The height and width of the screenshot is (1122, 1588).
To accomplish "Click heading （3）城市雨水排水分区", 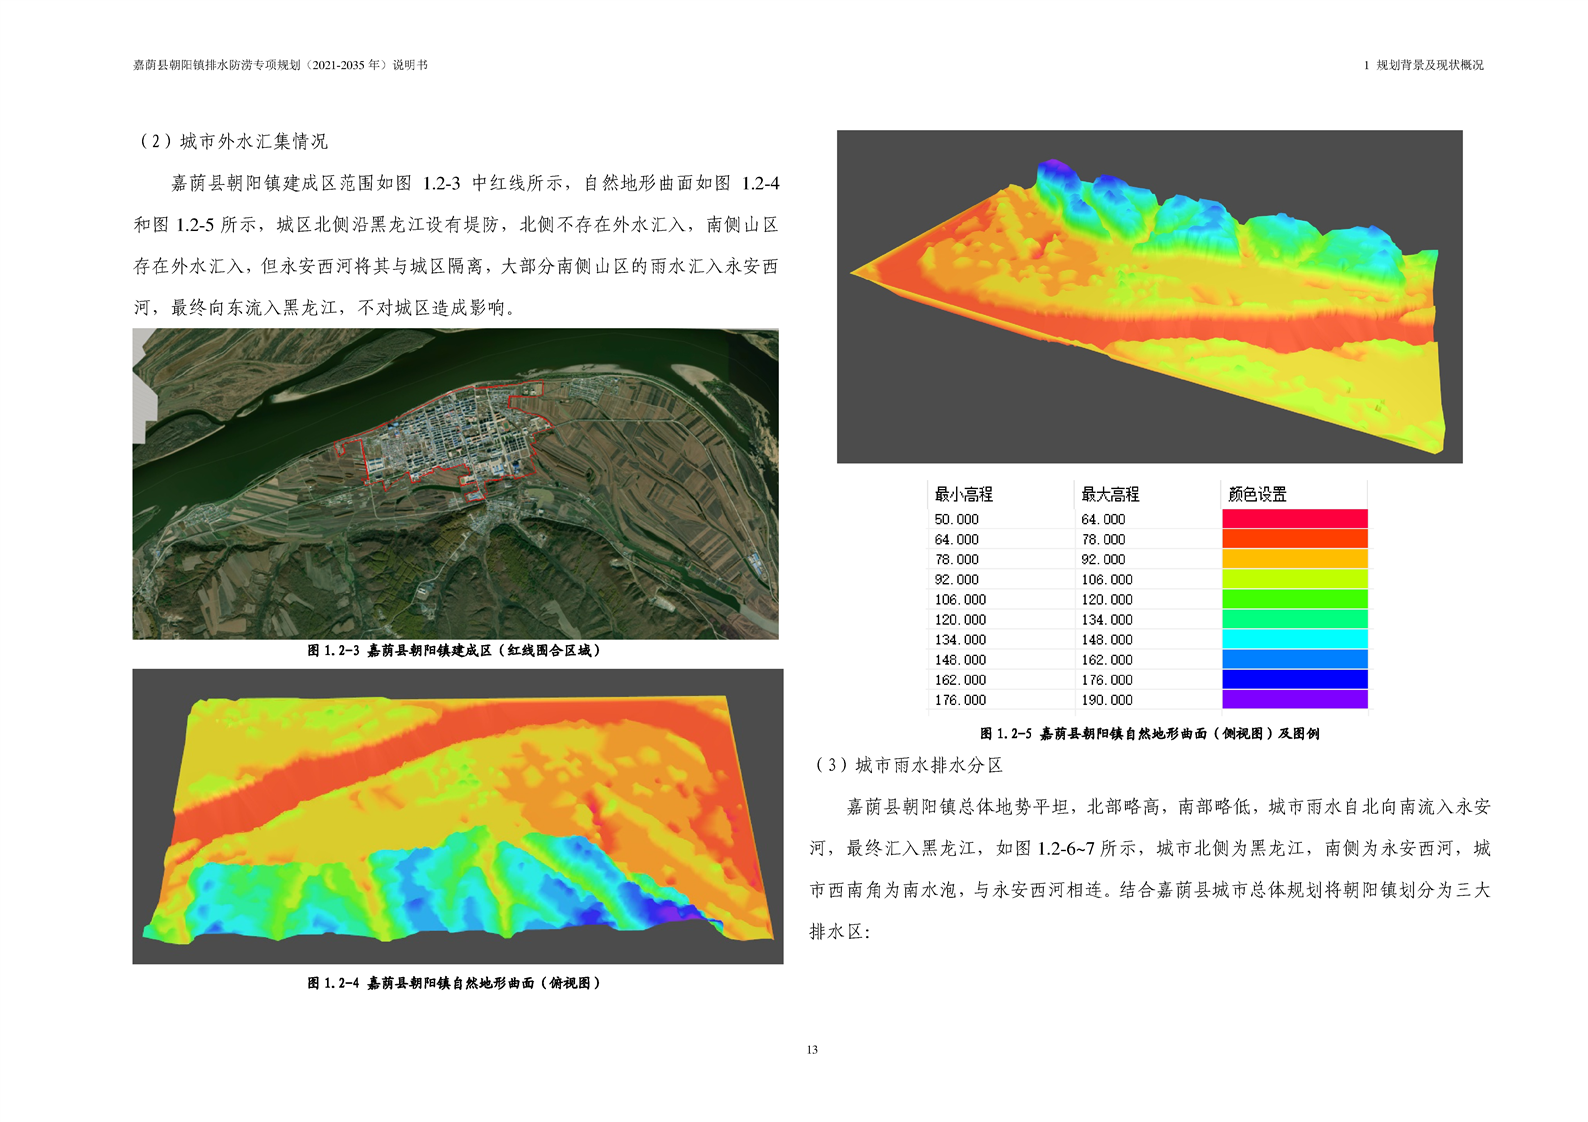I will click(x=906, y=765).
